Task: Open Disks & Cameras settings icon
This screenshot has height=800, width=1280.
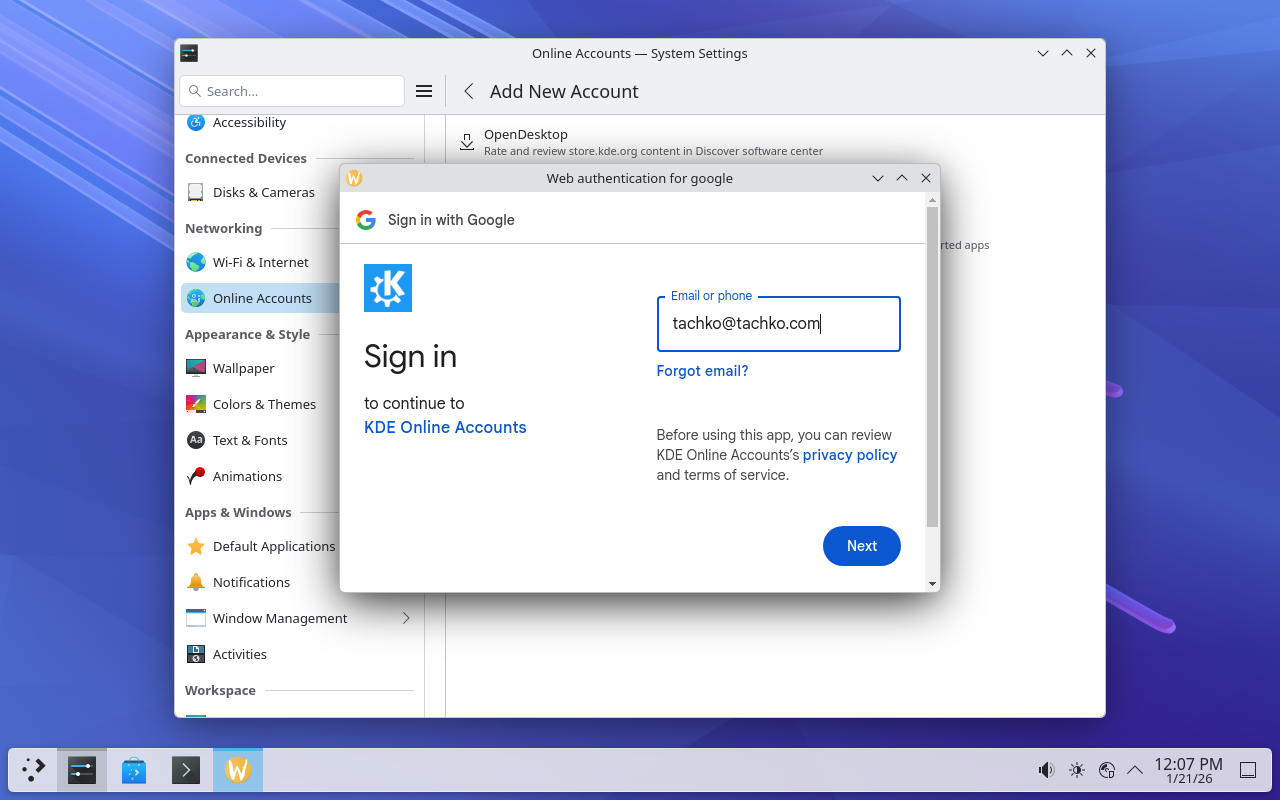Action: (196, 192)
